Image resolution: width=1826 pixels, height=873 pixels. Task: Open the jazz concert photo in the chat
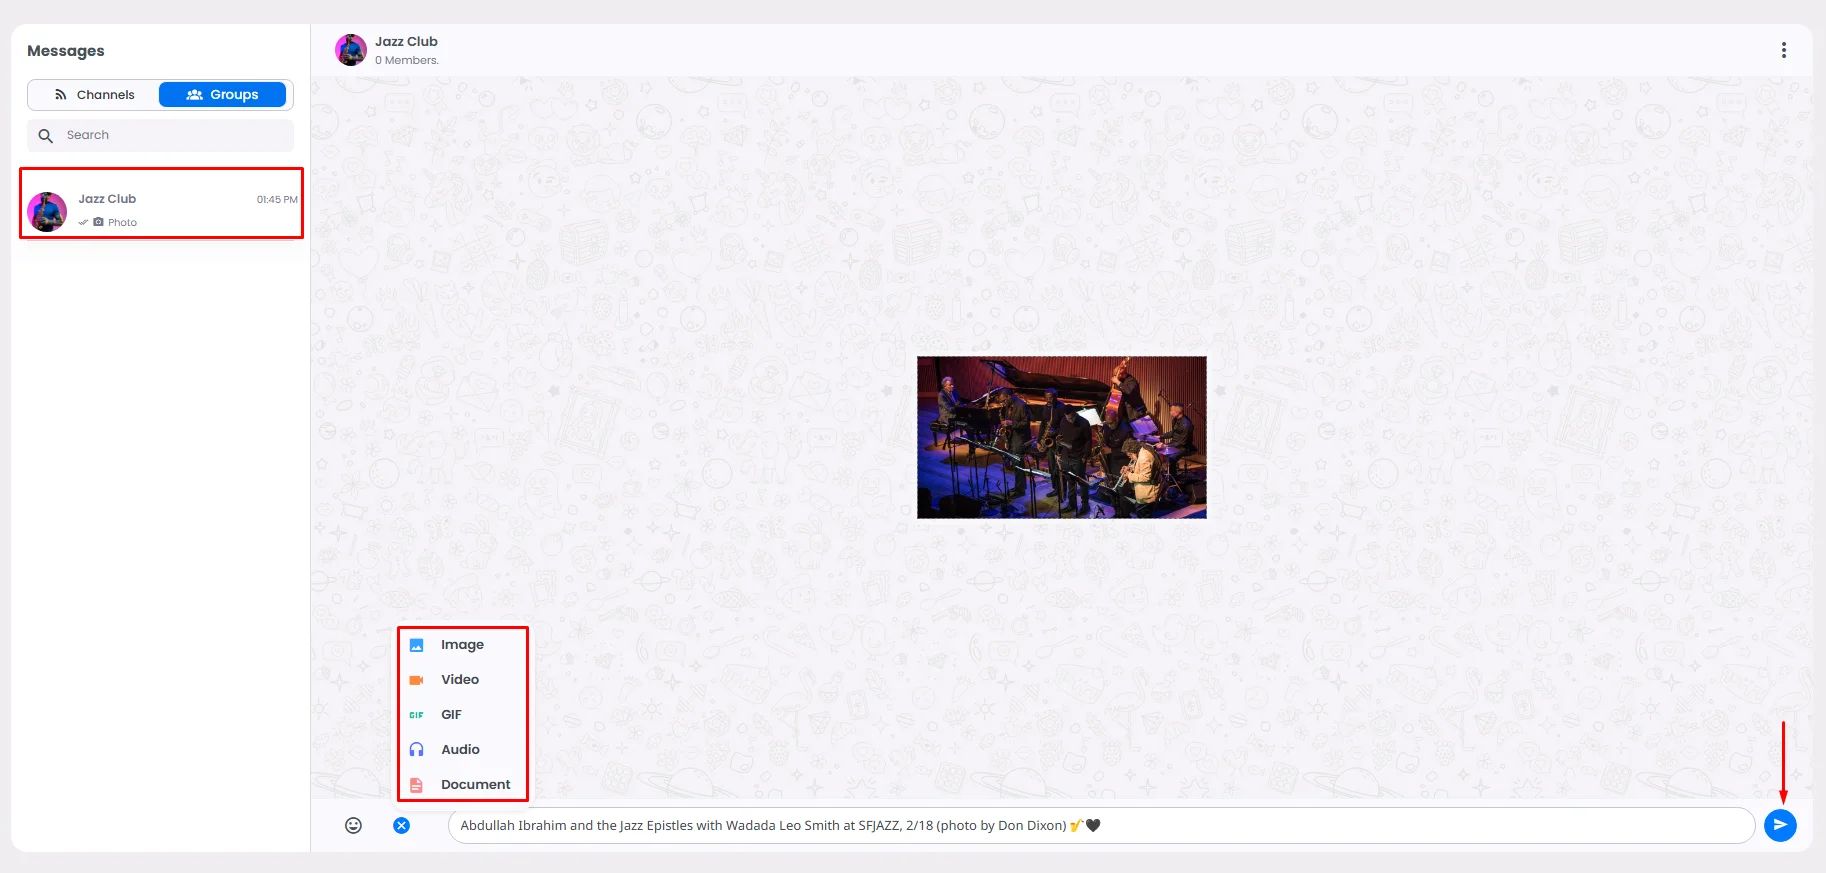(1062, 437)
